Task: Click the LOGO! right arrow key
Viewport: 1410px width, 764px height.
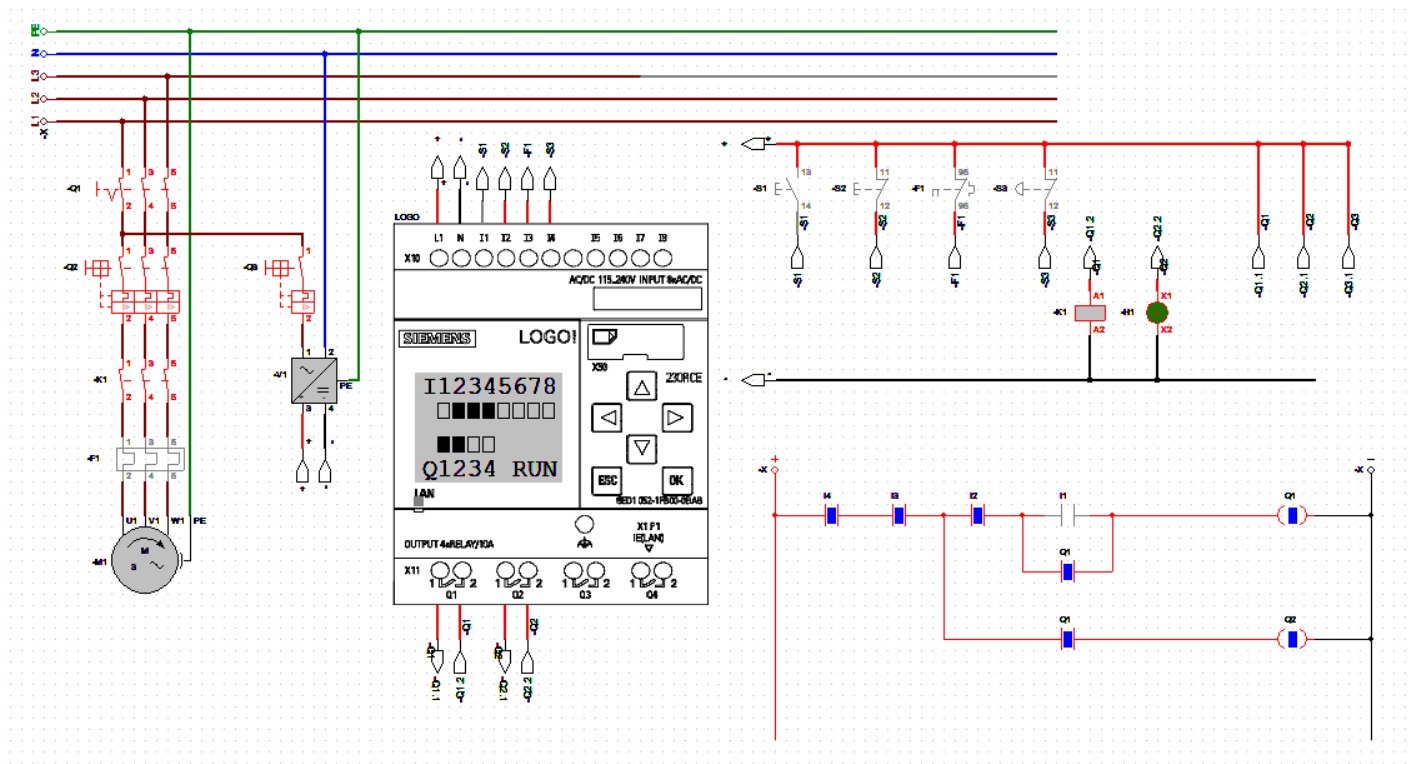Action: 677,417
